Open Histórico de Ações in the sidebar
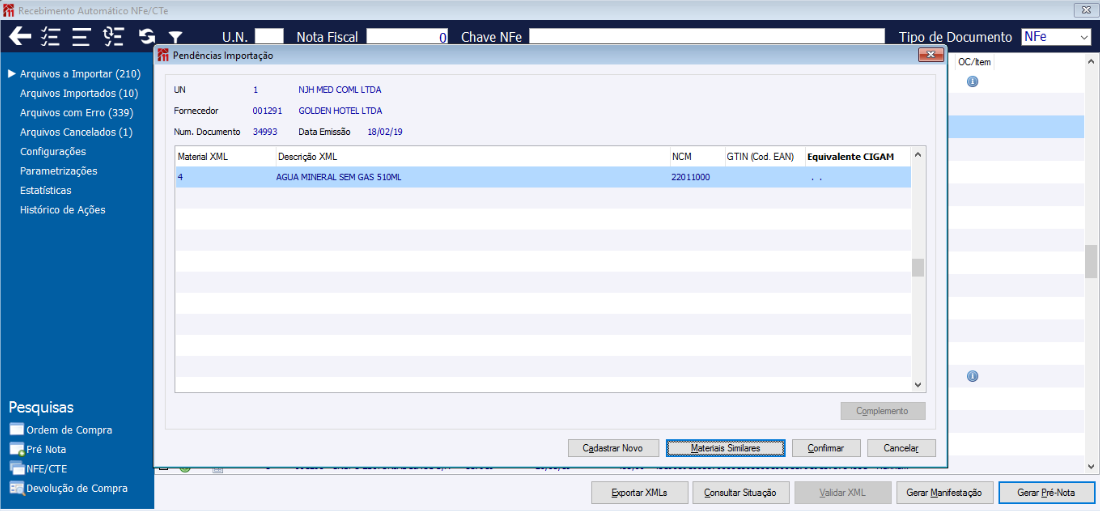Screen dimensions: 1100x511 tap(63, 210)
